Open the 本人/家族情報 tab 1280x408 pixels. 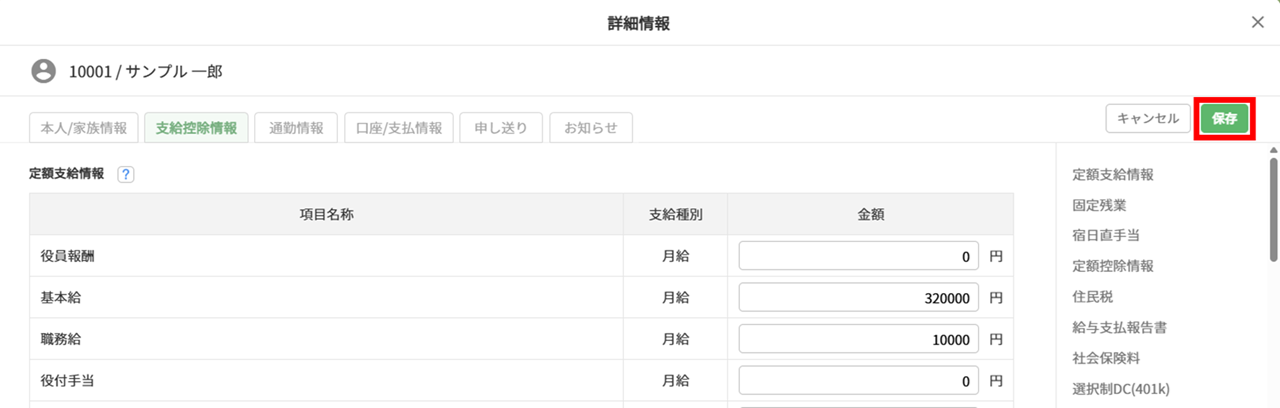point(84,128)
